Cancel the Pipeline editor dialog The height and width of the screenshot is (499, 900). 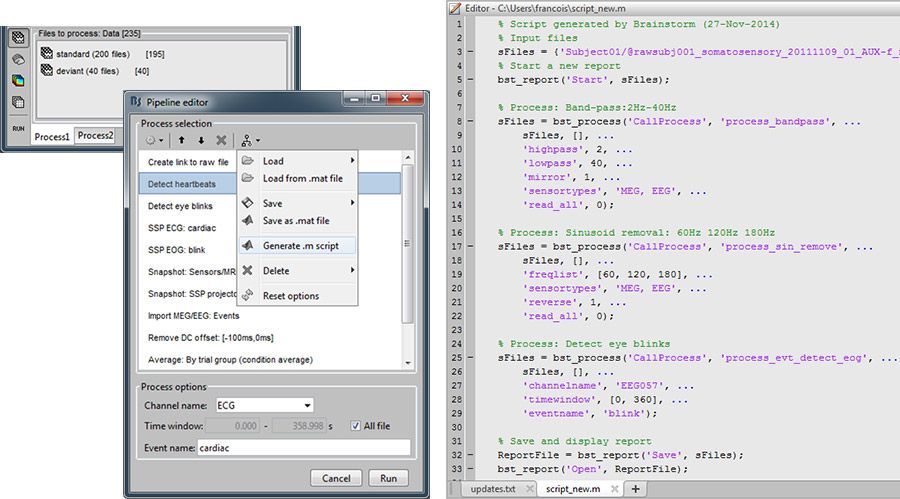(327, 478)
